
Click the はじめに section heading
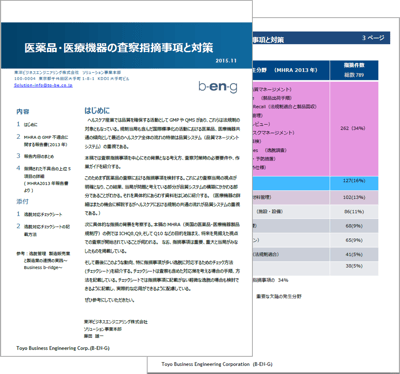(x=97, y=111)
